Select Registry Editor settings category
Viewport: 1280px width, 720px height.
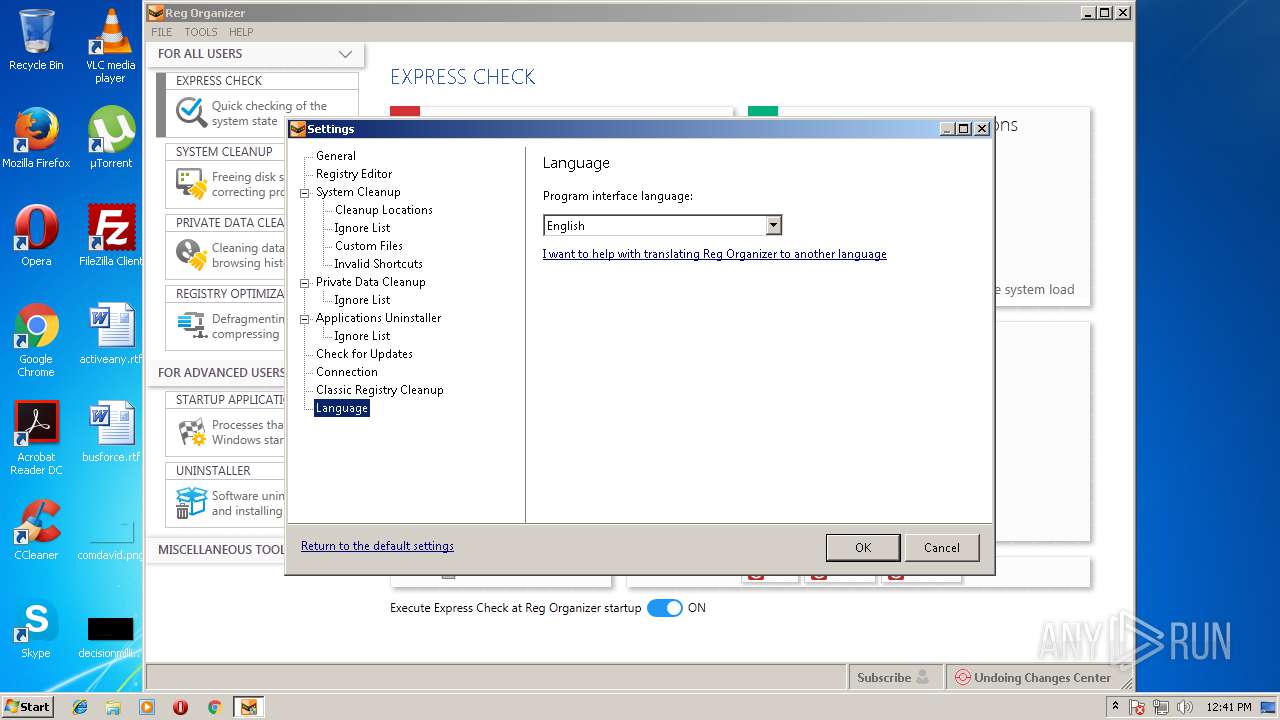pos(354,174)
